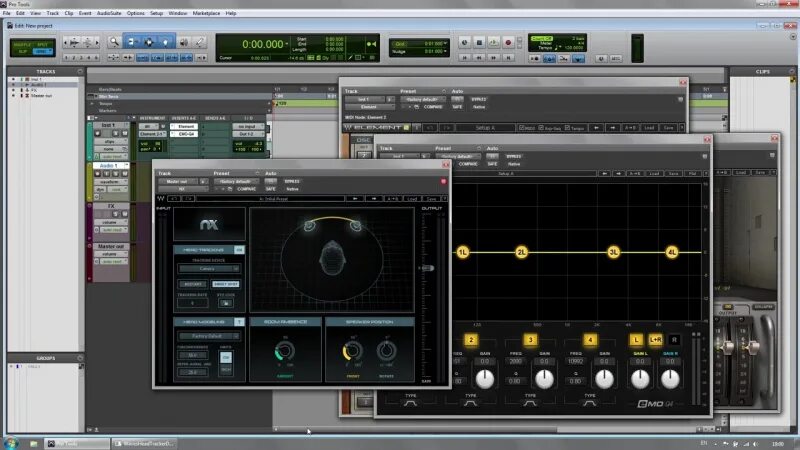The width and height of the screenshot is (800, 450).
Task: Toggle the MIDI Merge button
Action: pyautogui.click(x=564, y=59)
